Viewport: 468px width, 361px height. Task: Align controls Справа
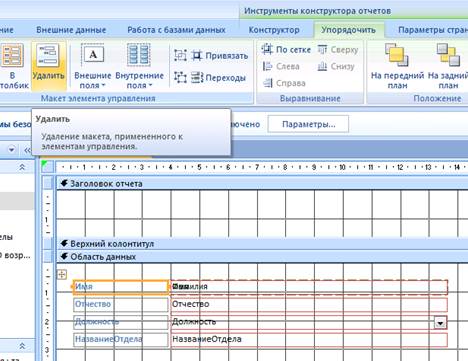click(x=284, y=83)
